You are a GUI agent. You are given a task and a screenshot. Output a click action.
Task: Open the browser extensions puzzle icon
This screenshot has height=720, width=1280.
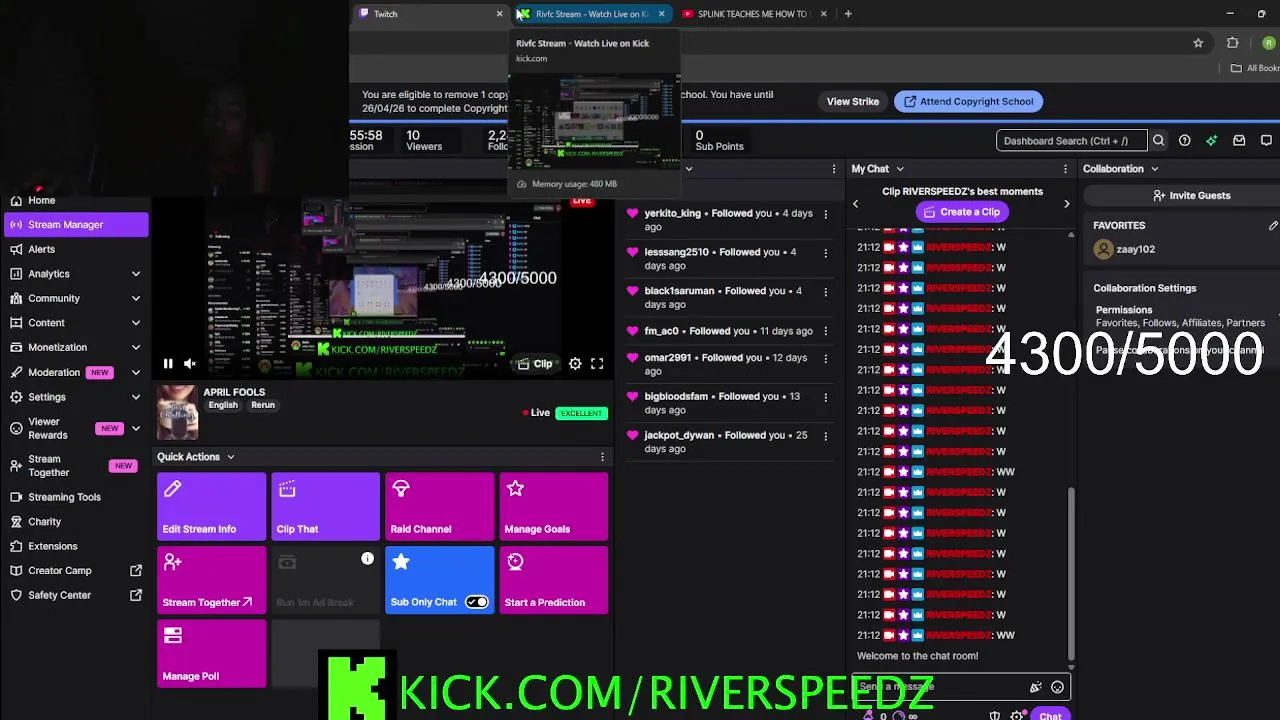tap(1232, 43)
